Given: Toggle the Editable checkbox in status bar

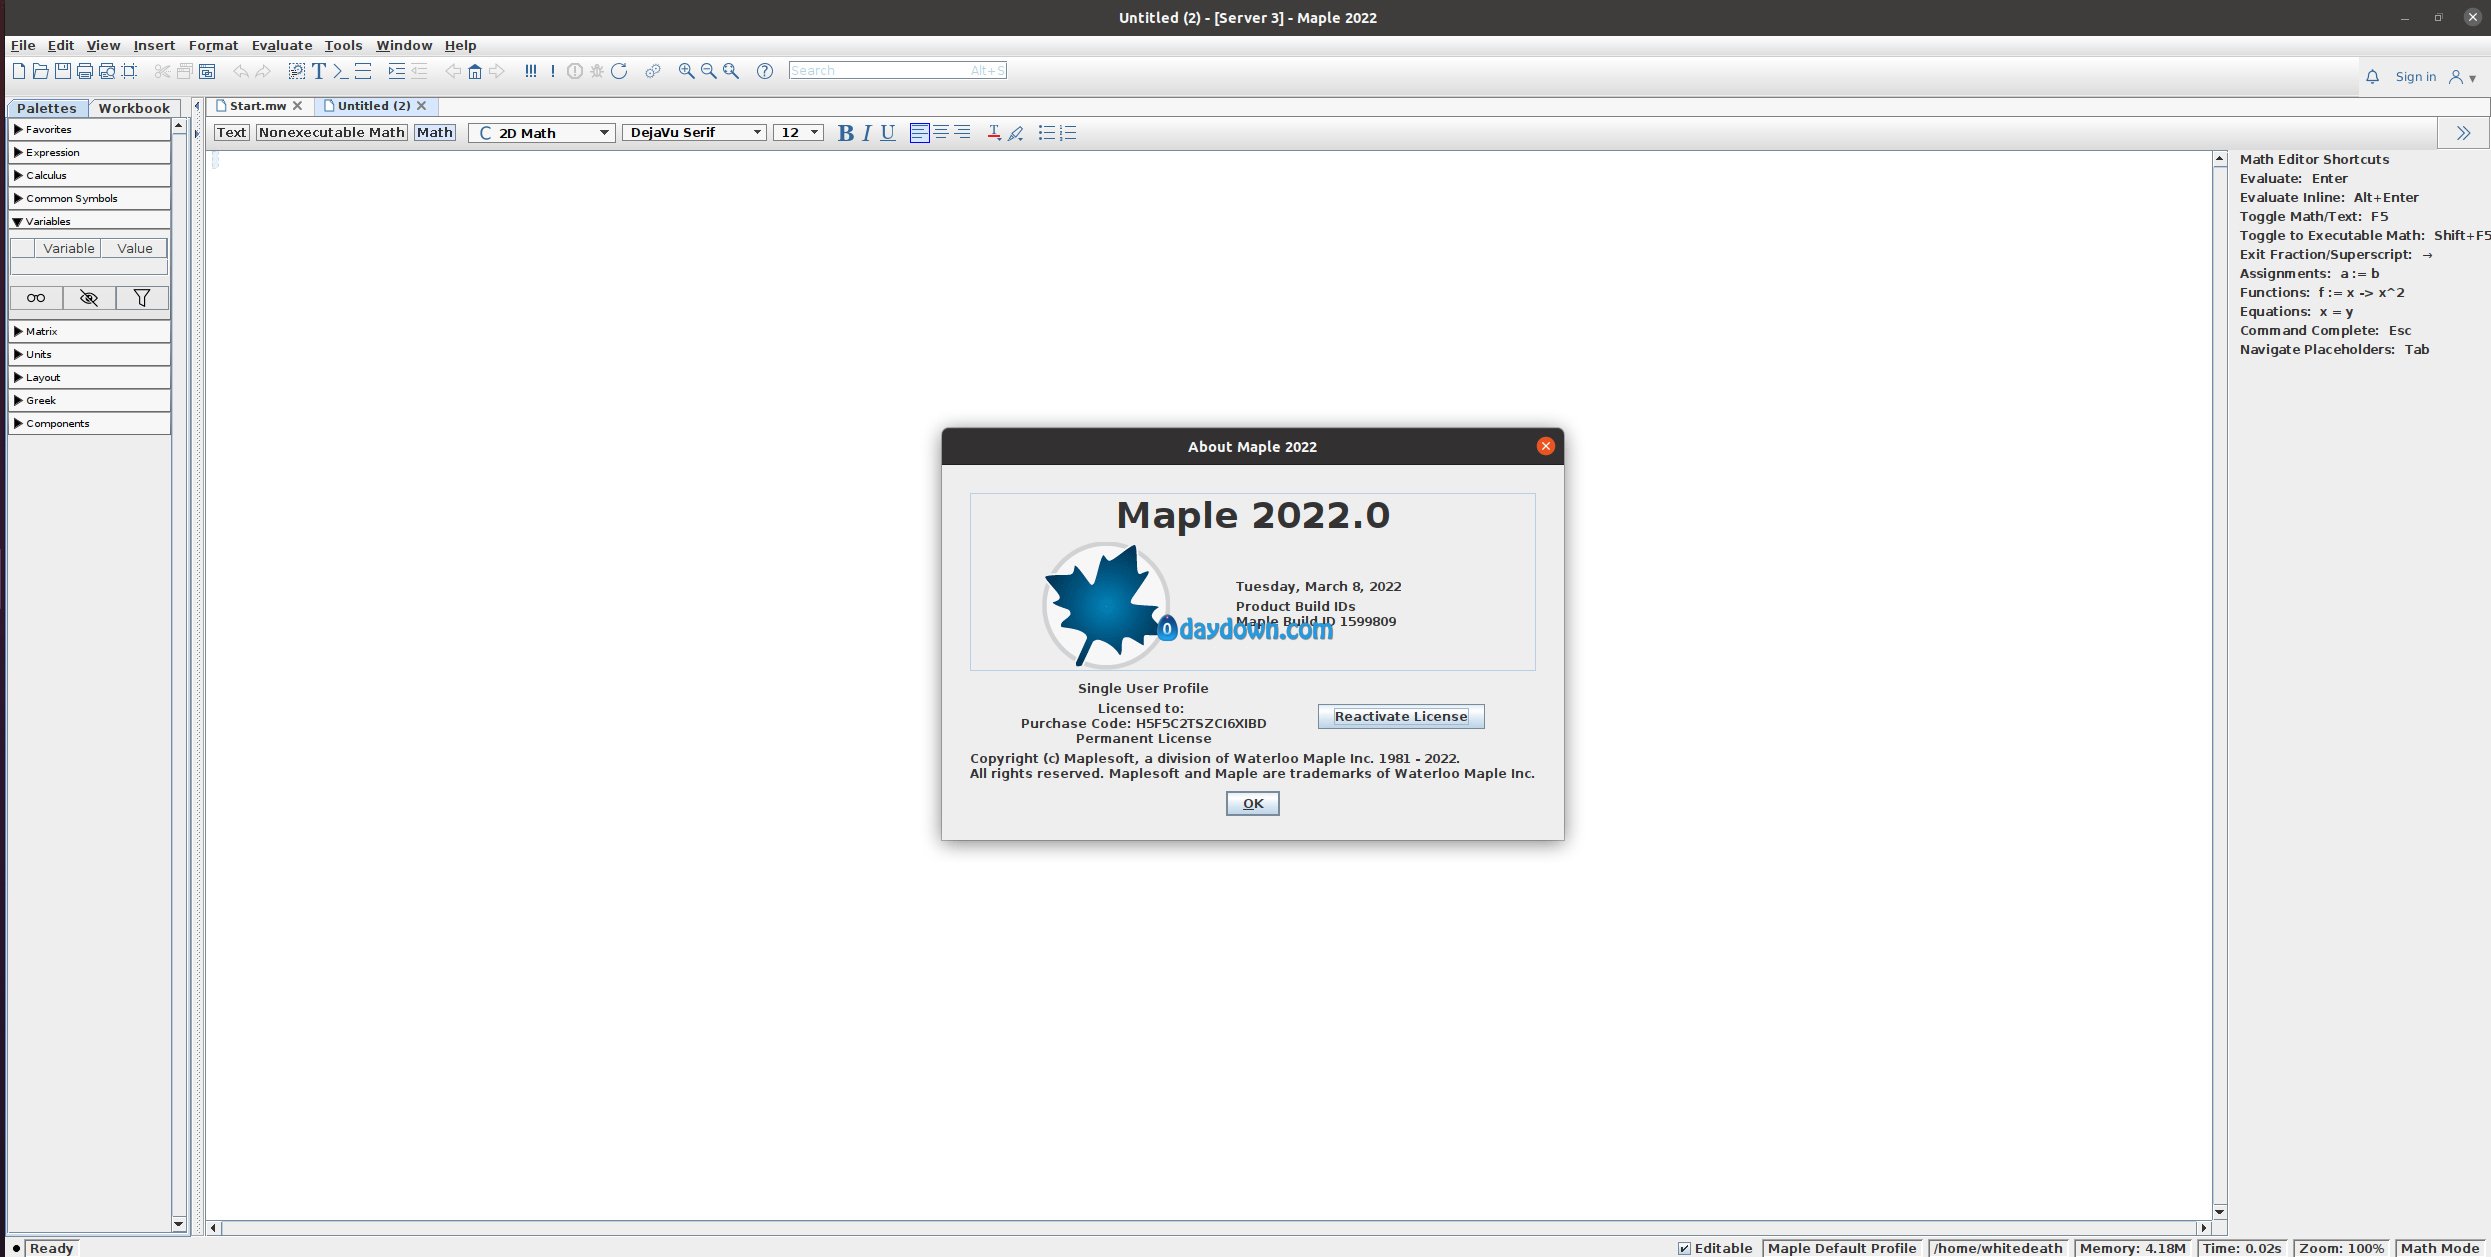Looking at the screenshot, I should pos(1684,1248).
